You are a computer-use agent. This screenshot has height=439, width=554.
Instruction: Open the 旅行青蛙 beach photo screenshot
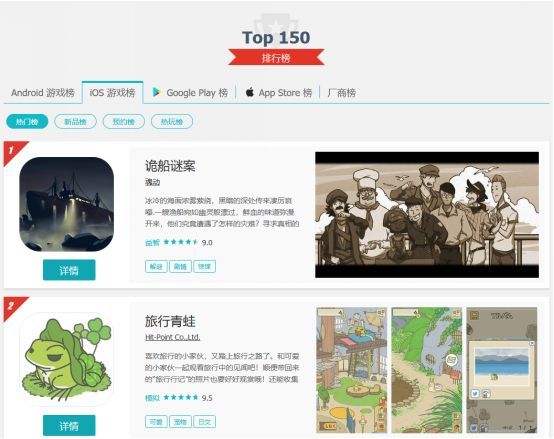tap(502, 370)
